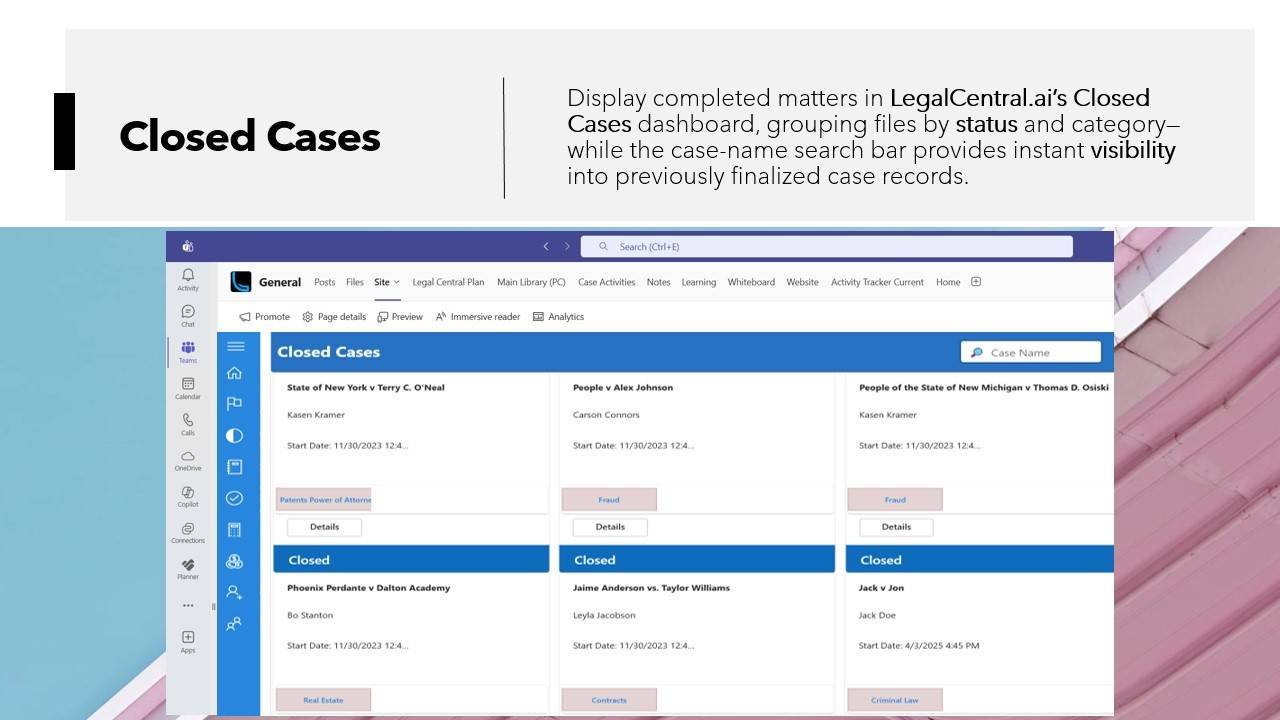The image size is (1280, 720).
Task: Click the hamburger menu in blue sidebar
Action: coord(235,346)
